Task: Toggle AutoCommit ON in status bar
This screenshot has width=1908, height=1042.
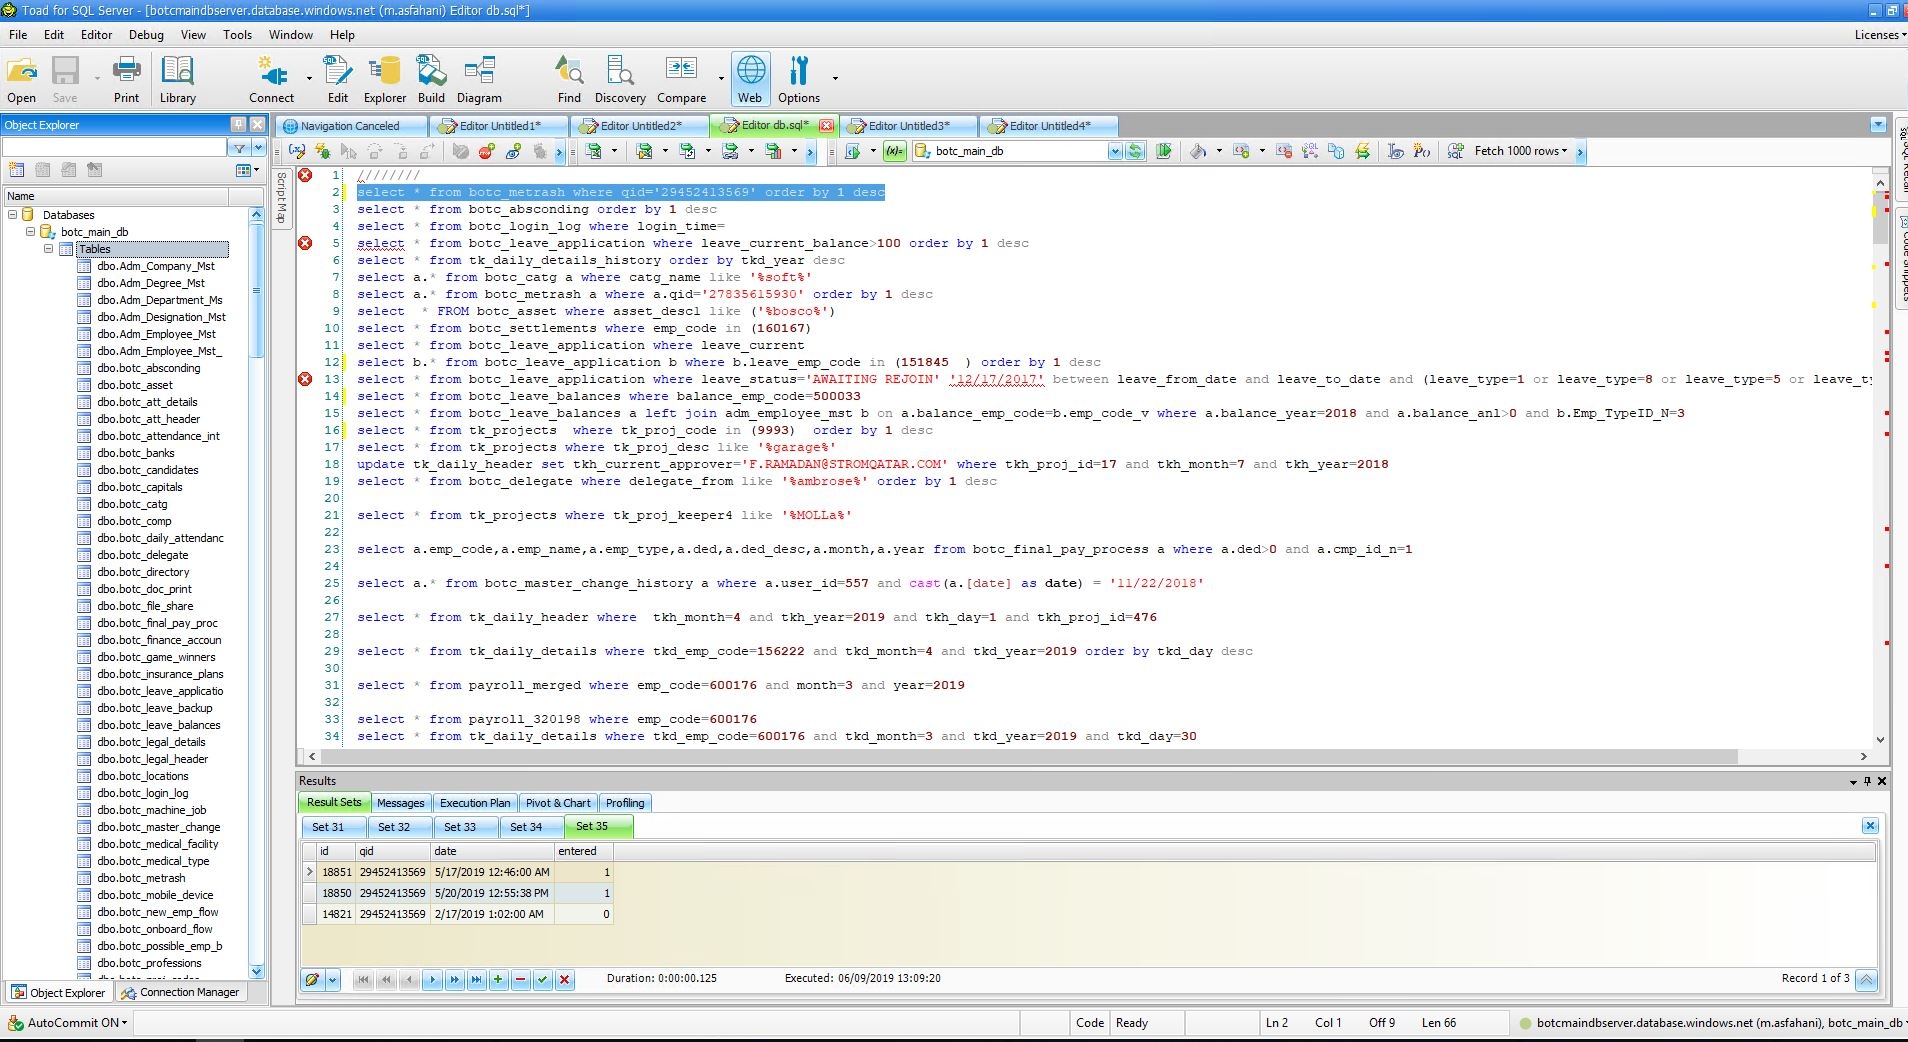Action: pos(70,1023)
